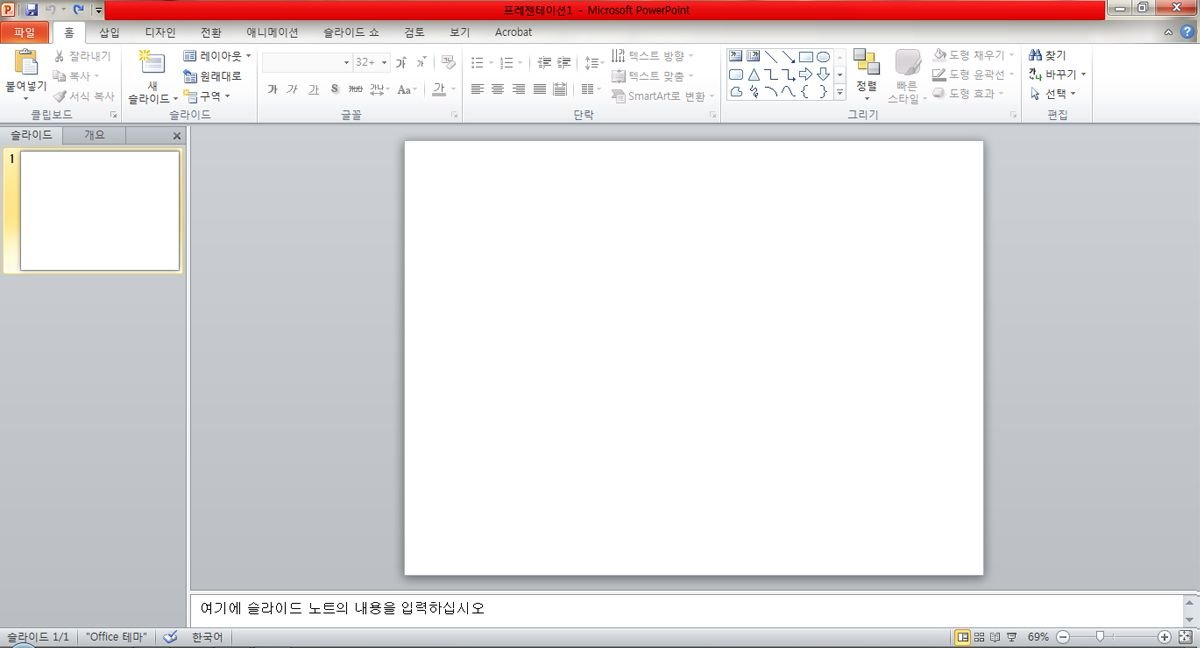Select the oval shape
The height and width of the screenshot is (648, 1200).
point(823,56)
